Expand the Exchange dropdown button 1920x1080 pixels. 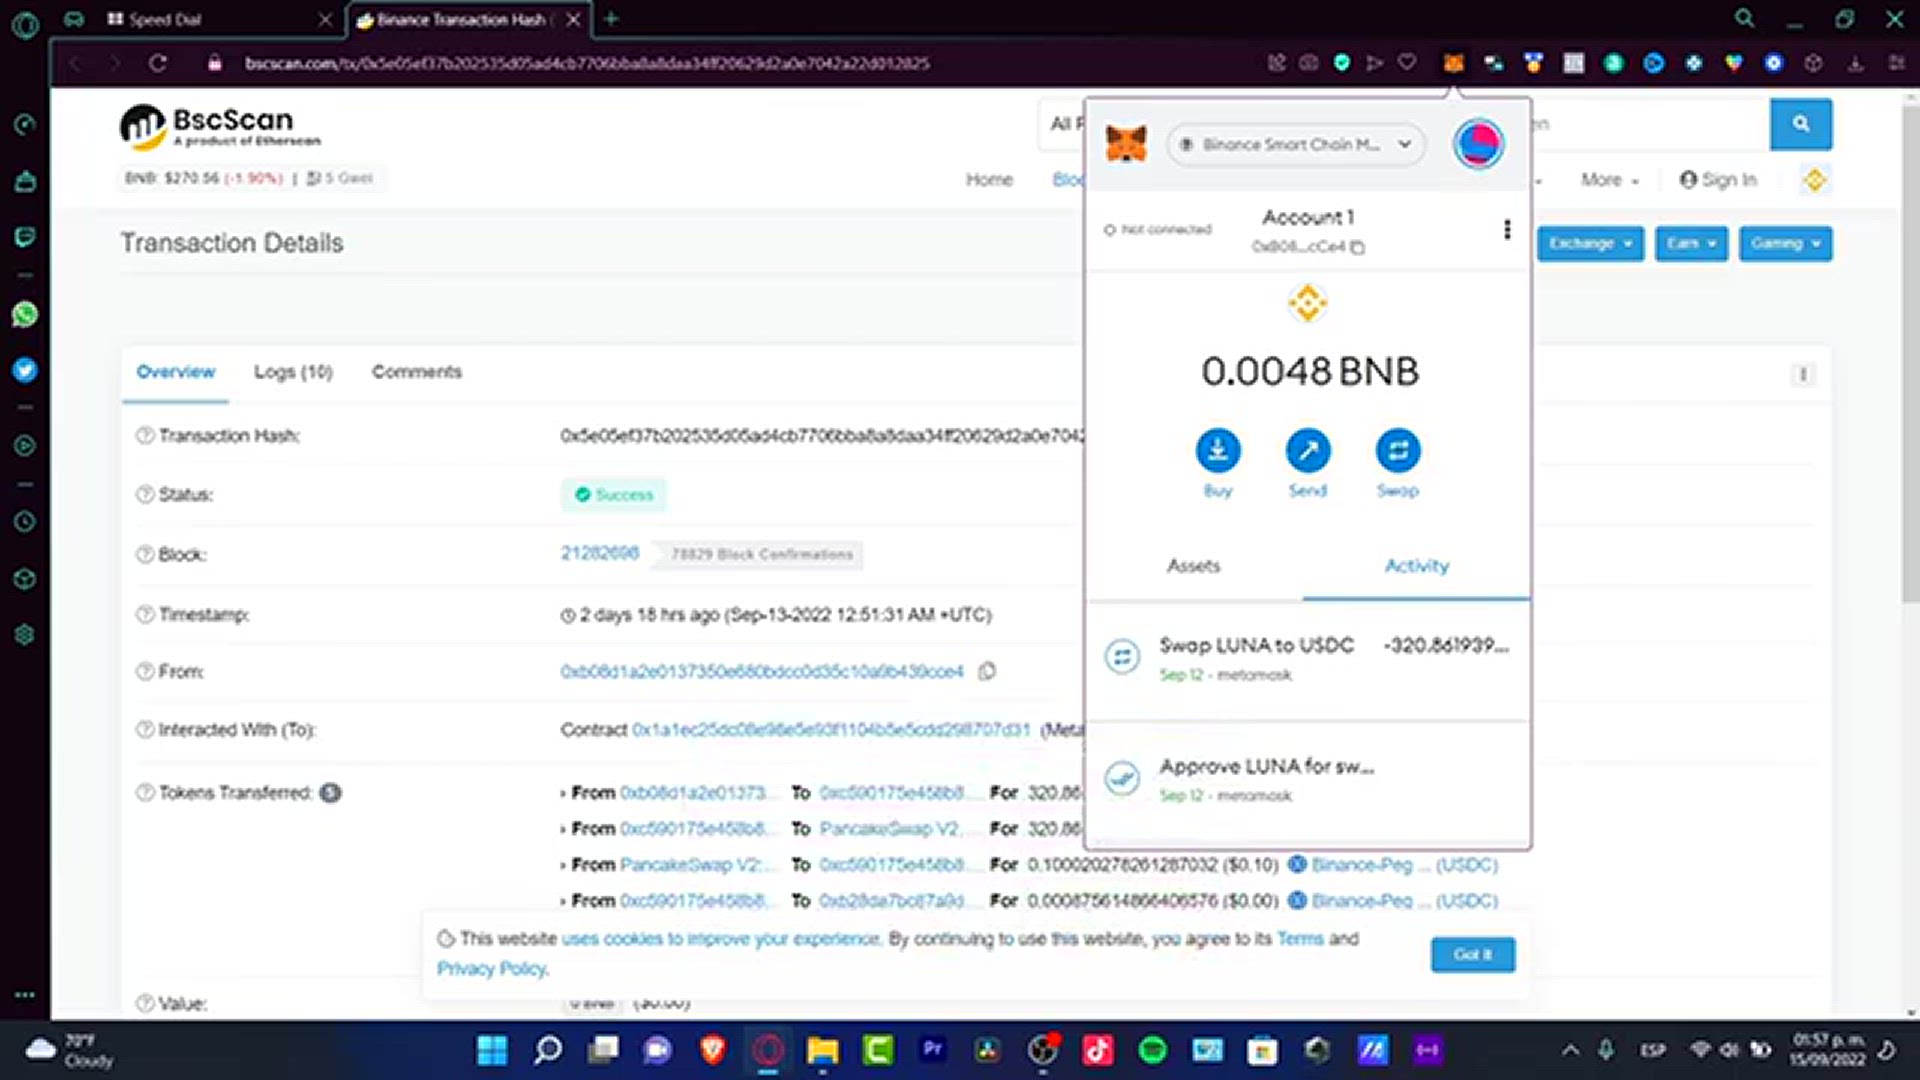coord(1590,244)
